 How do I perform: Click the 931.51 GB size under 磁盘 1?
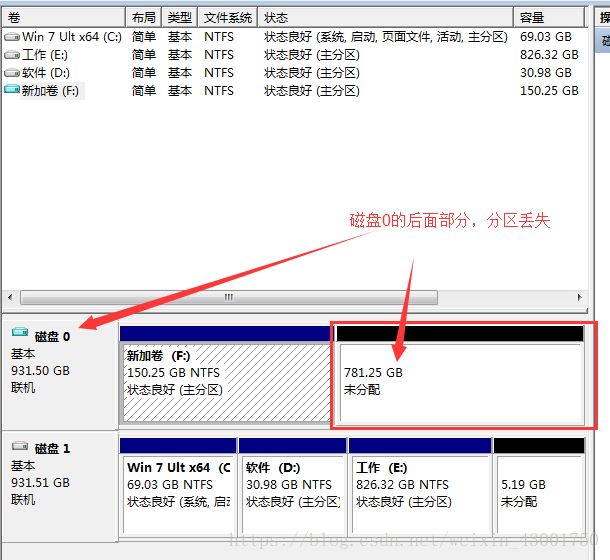[40, 483]
